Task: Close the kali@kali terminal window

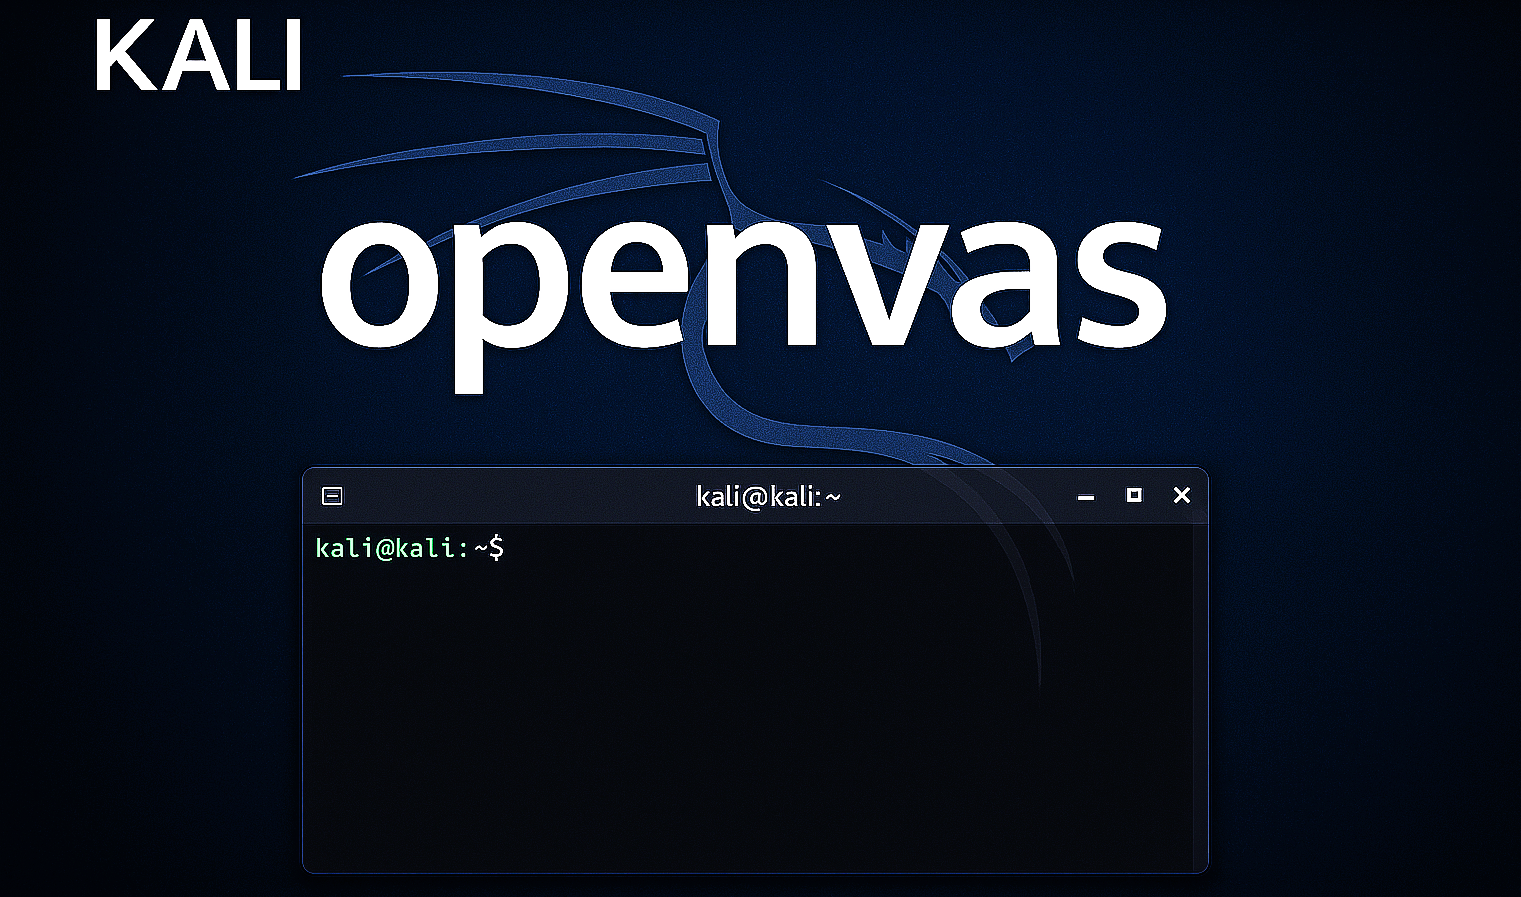Action: [x=1181, y=495]
